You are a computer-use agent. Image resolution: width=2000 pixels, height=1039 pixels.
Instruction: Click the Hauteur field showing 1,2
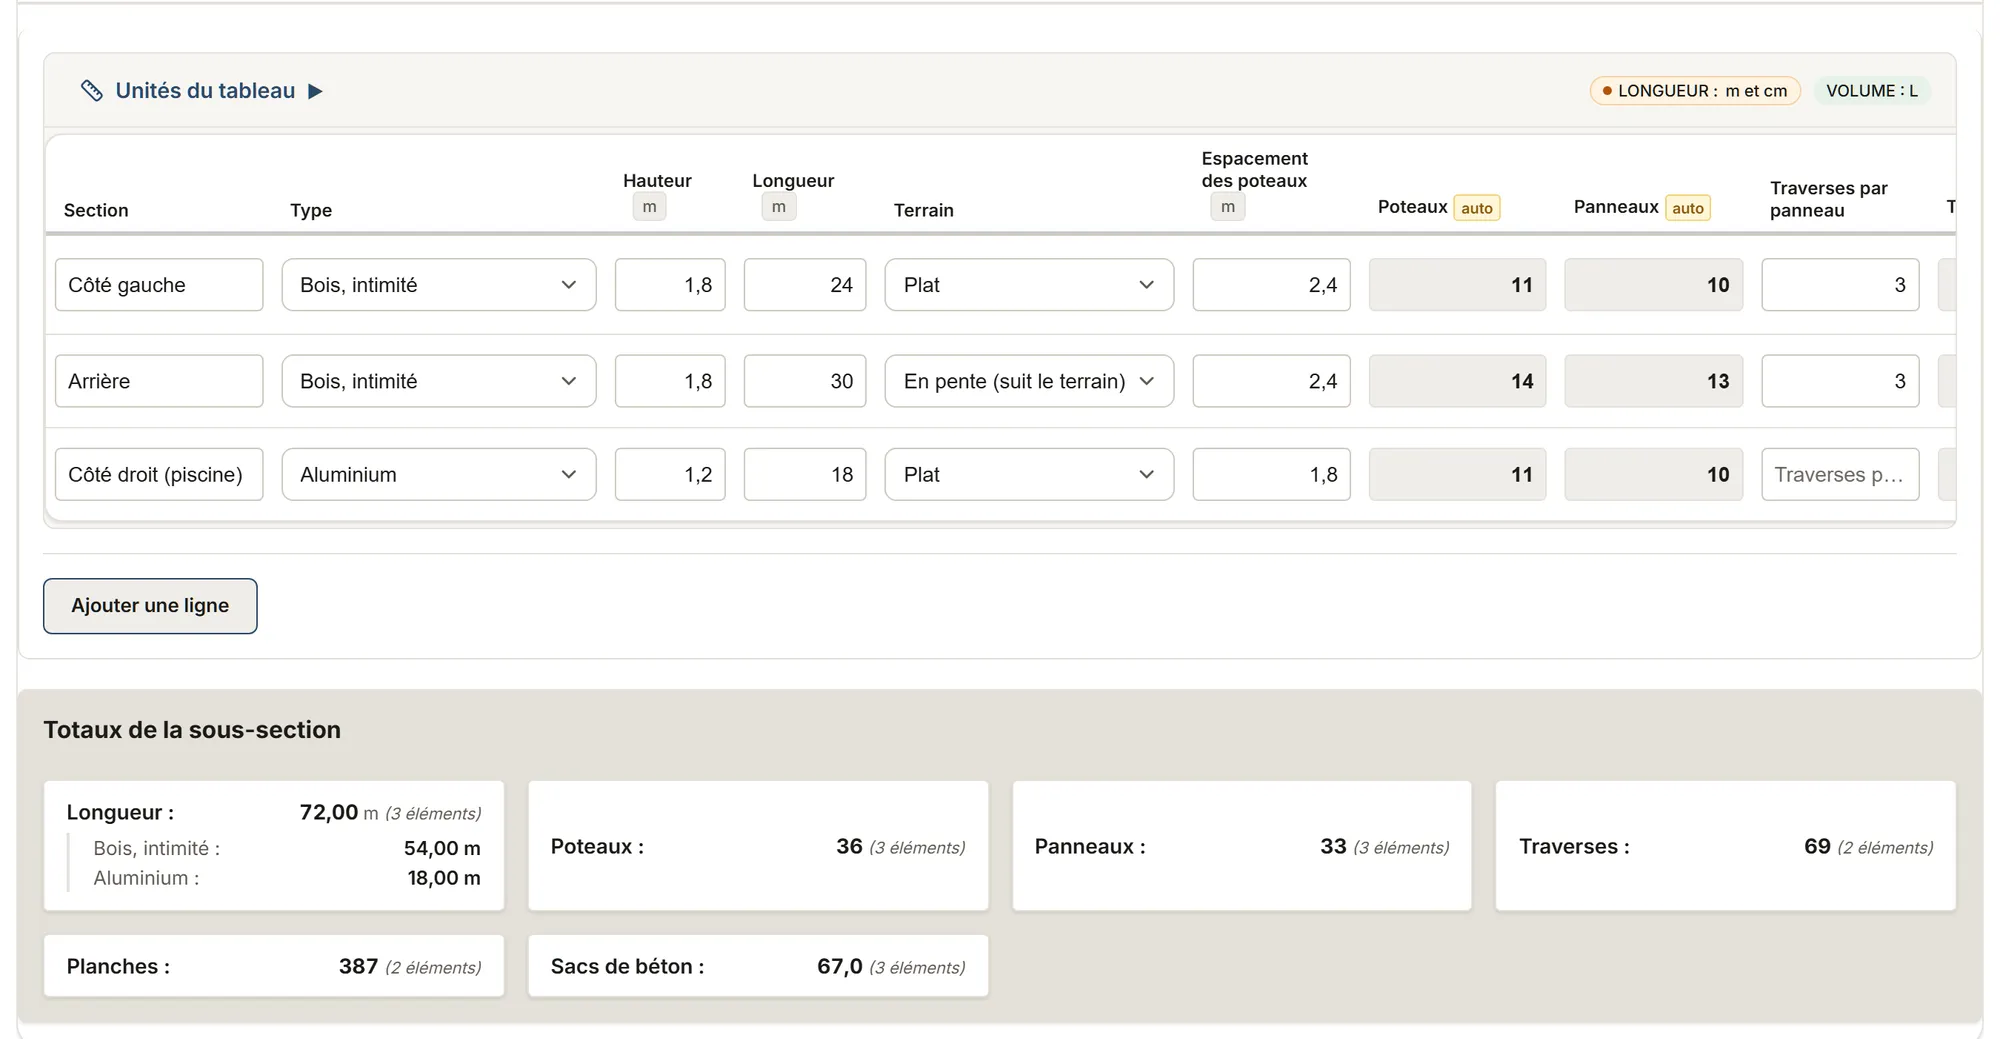coord(670,474)
